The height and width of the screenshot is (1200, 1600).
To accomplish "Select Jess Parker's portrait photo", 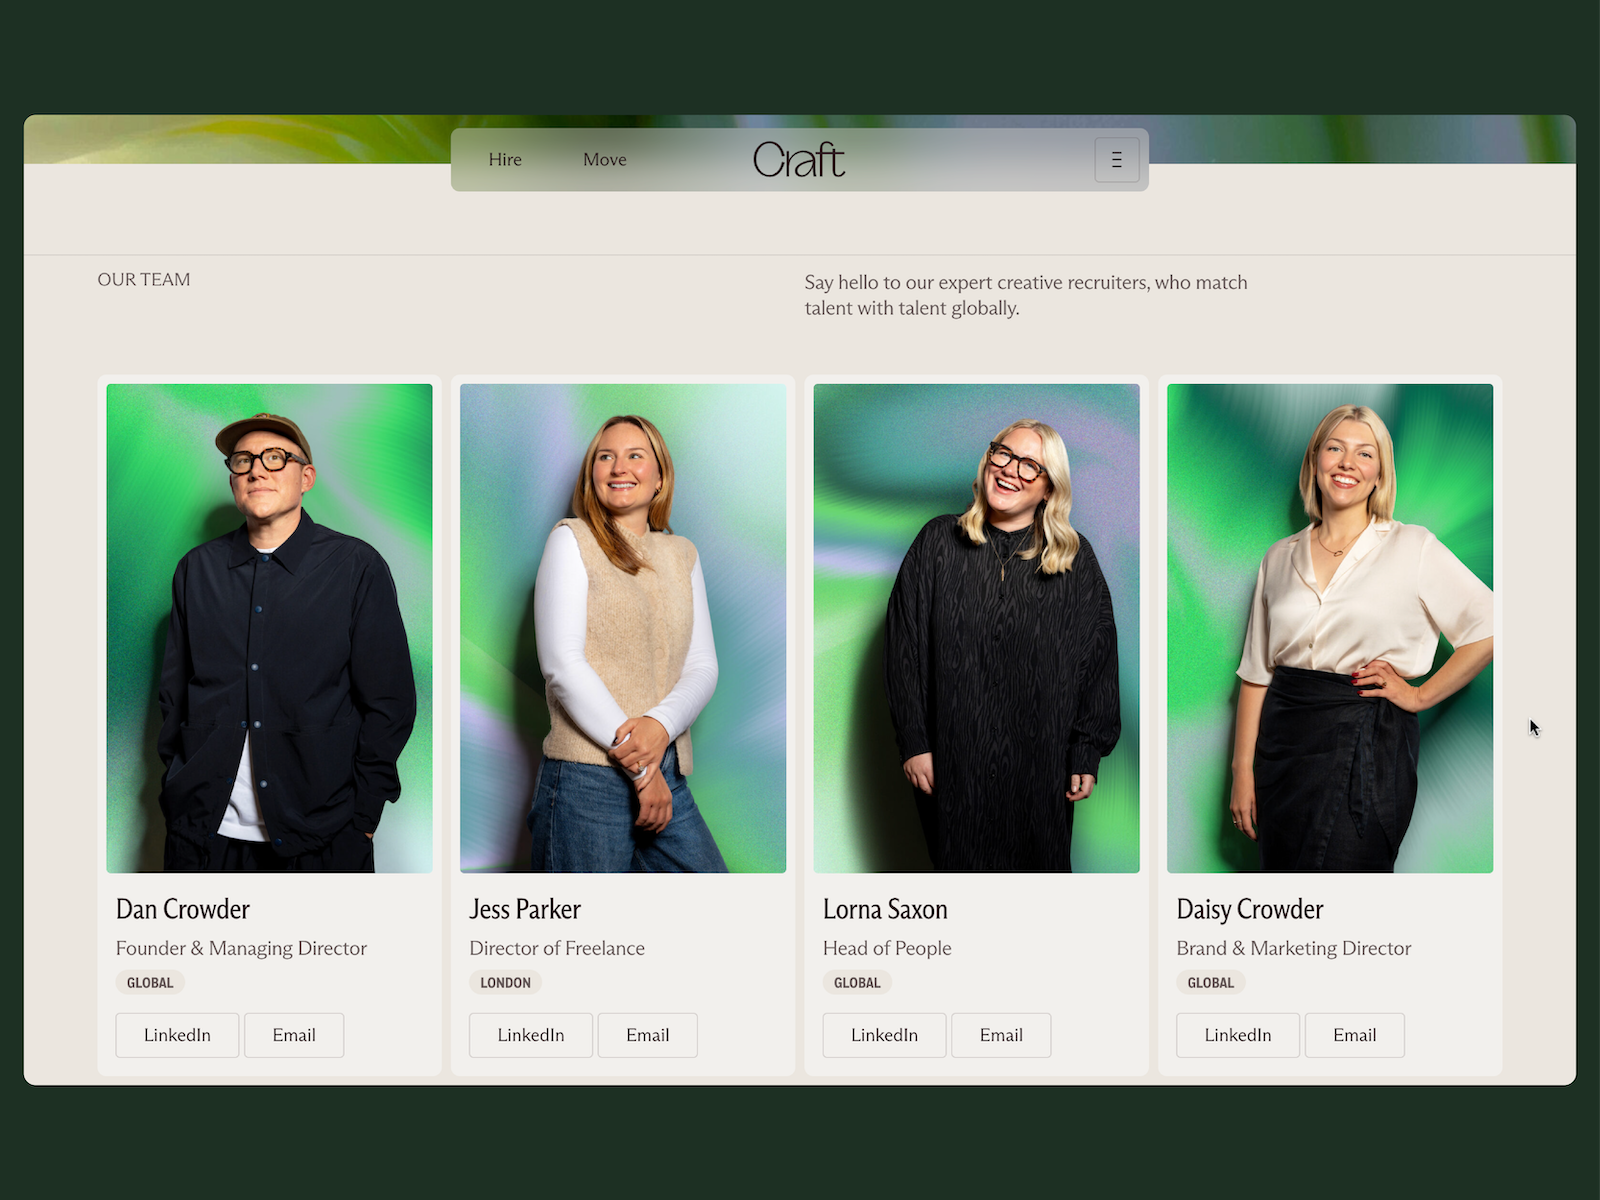I will (x=623, y=628).
